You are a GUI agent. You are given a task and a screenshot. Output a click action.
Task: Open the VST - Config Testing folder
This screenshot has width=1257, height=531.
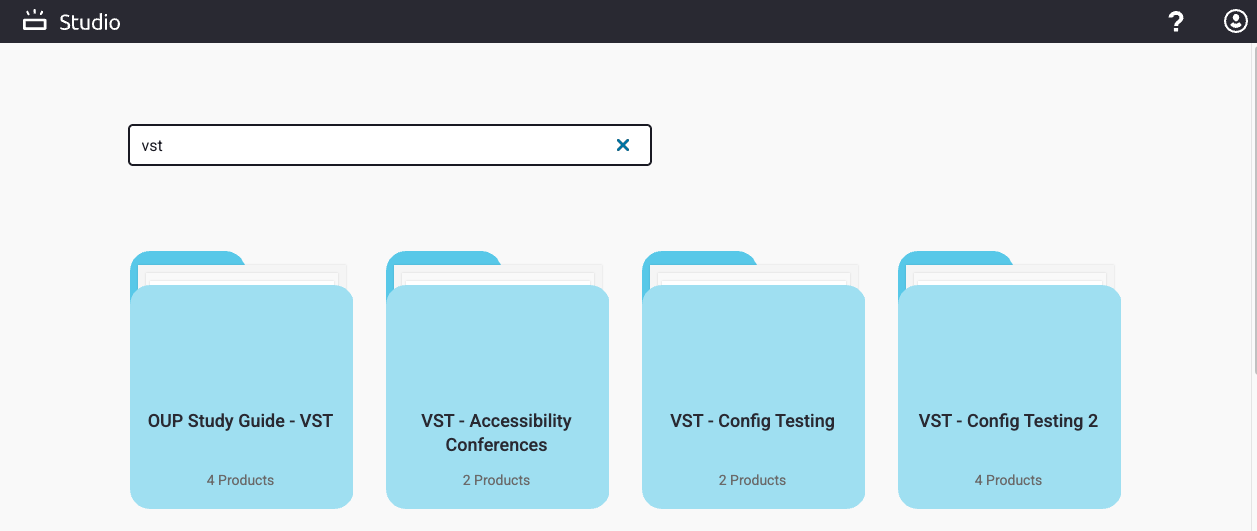[753, 380]
